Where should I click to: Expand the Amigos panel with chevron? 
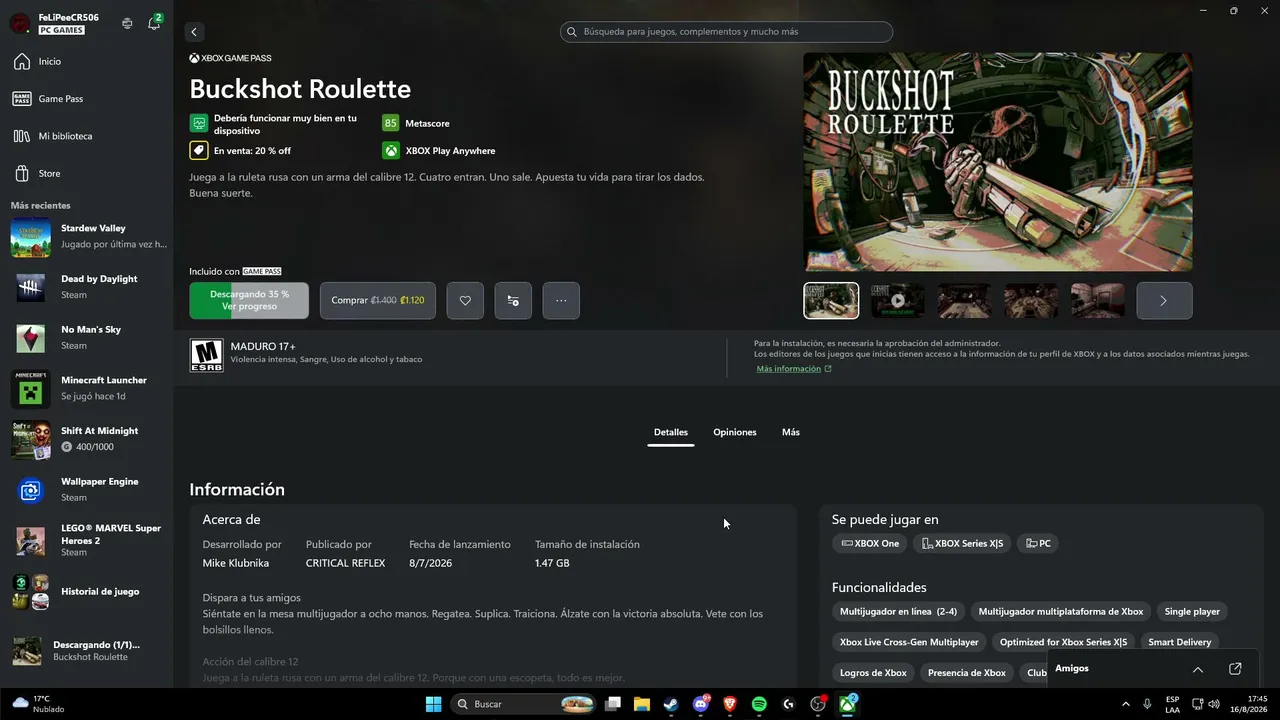(x=1197, y=669)
